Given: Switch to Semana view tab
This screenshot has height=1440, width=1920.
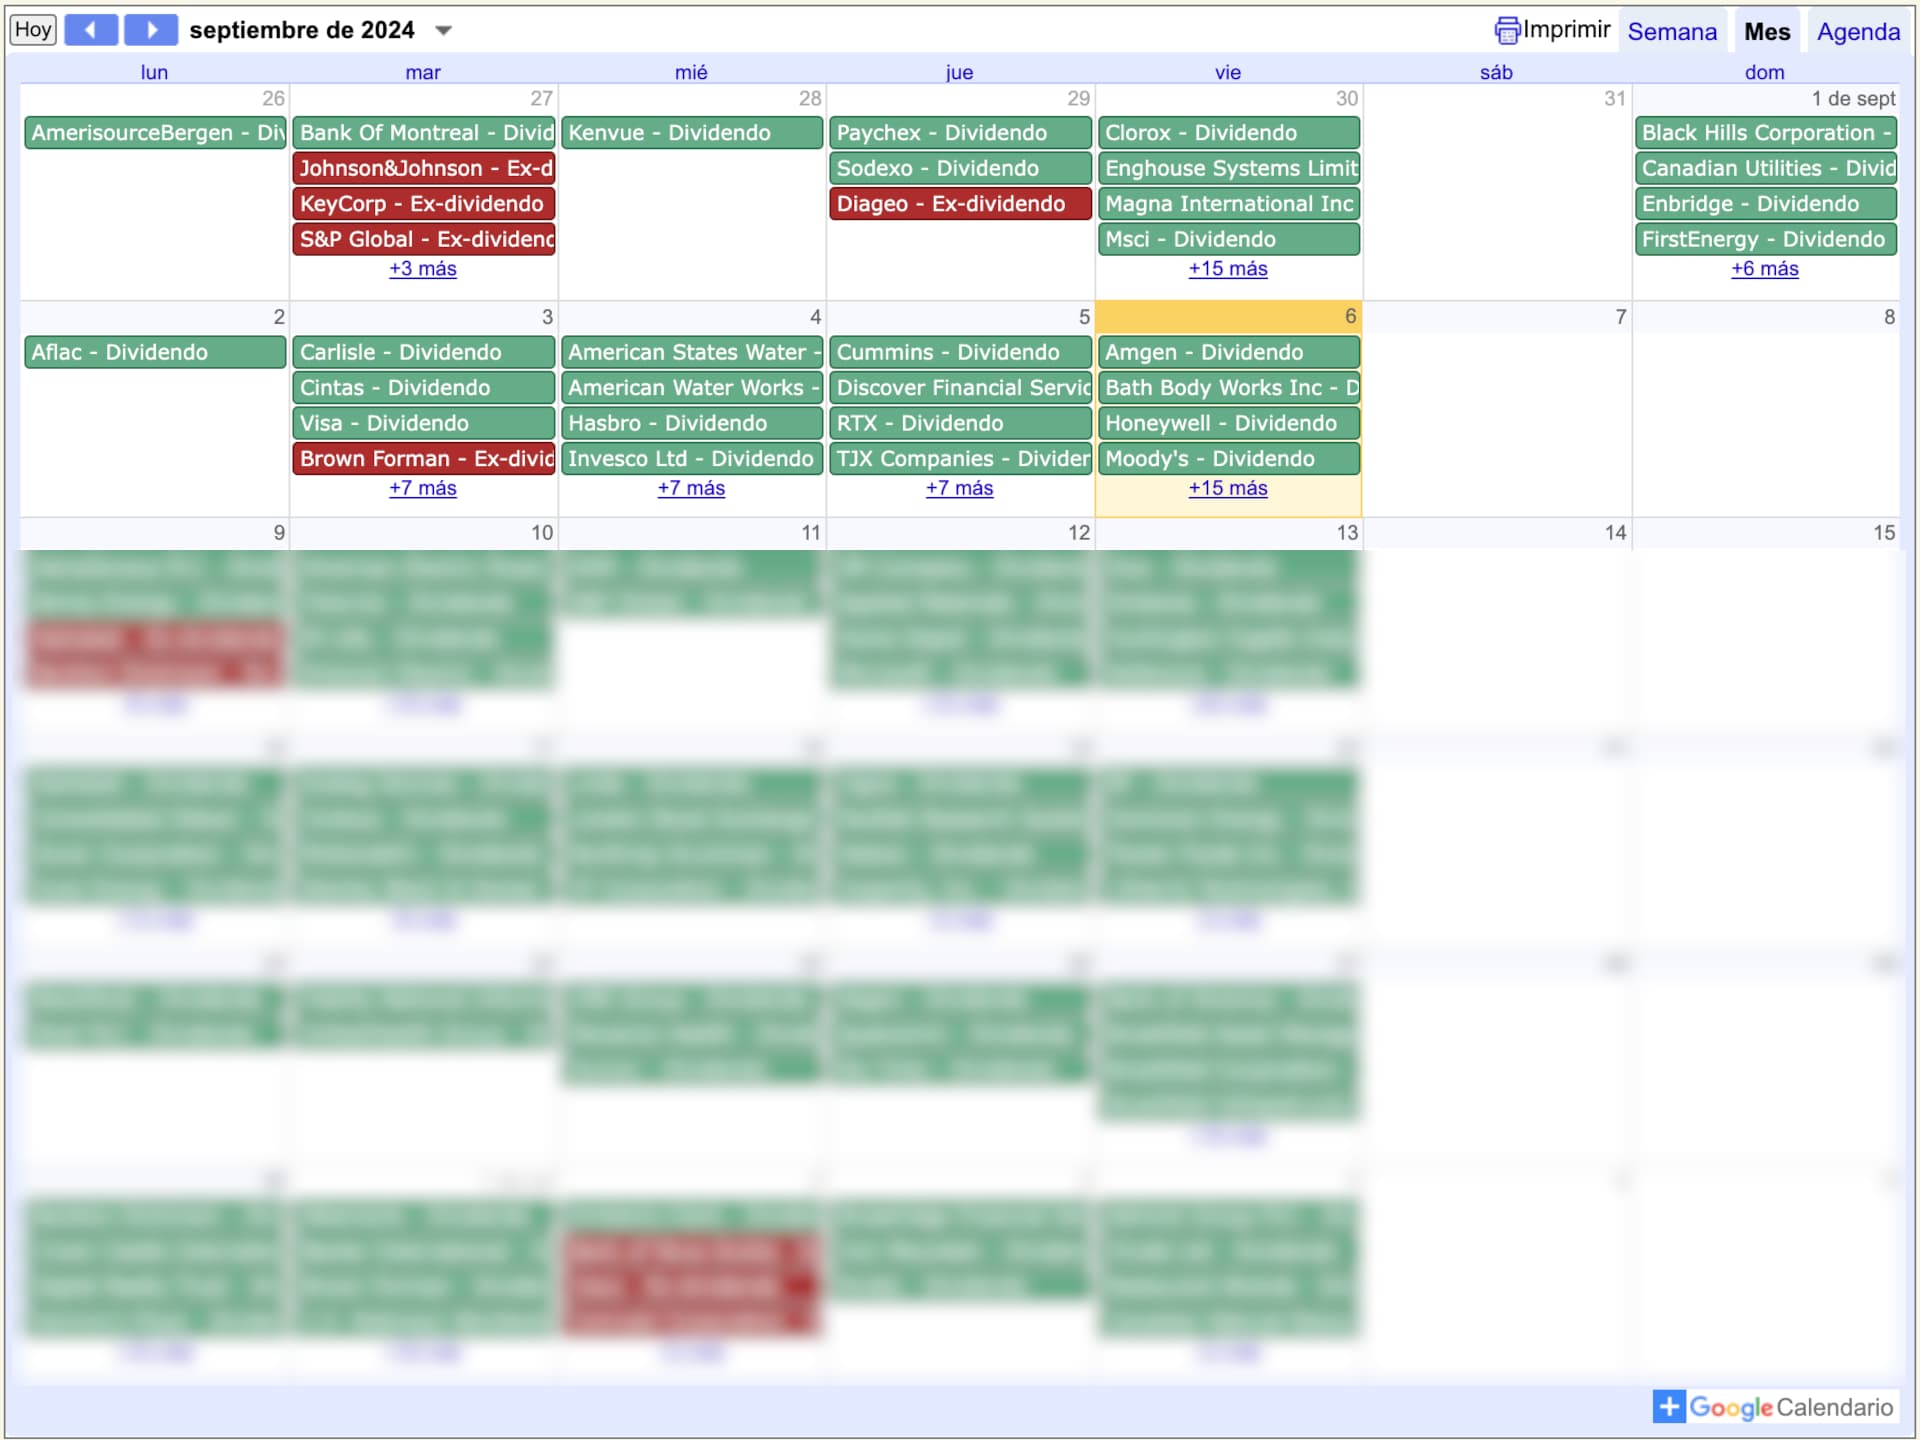Looking at the screenshot, I should [1672, 32].
